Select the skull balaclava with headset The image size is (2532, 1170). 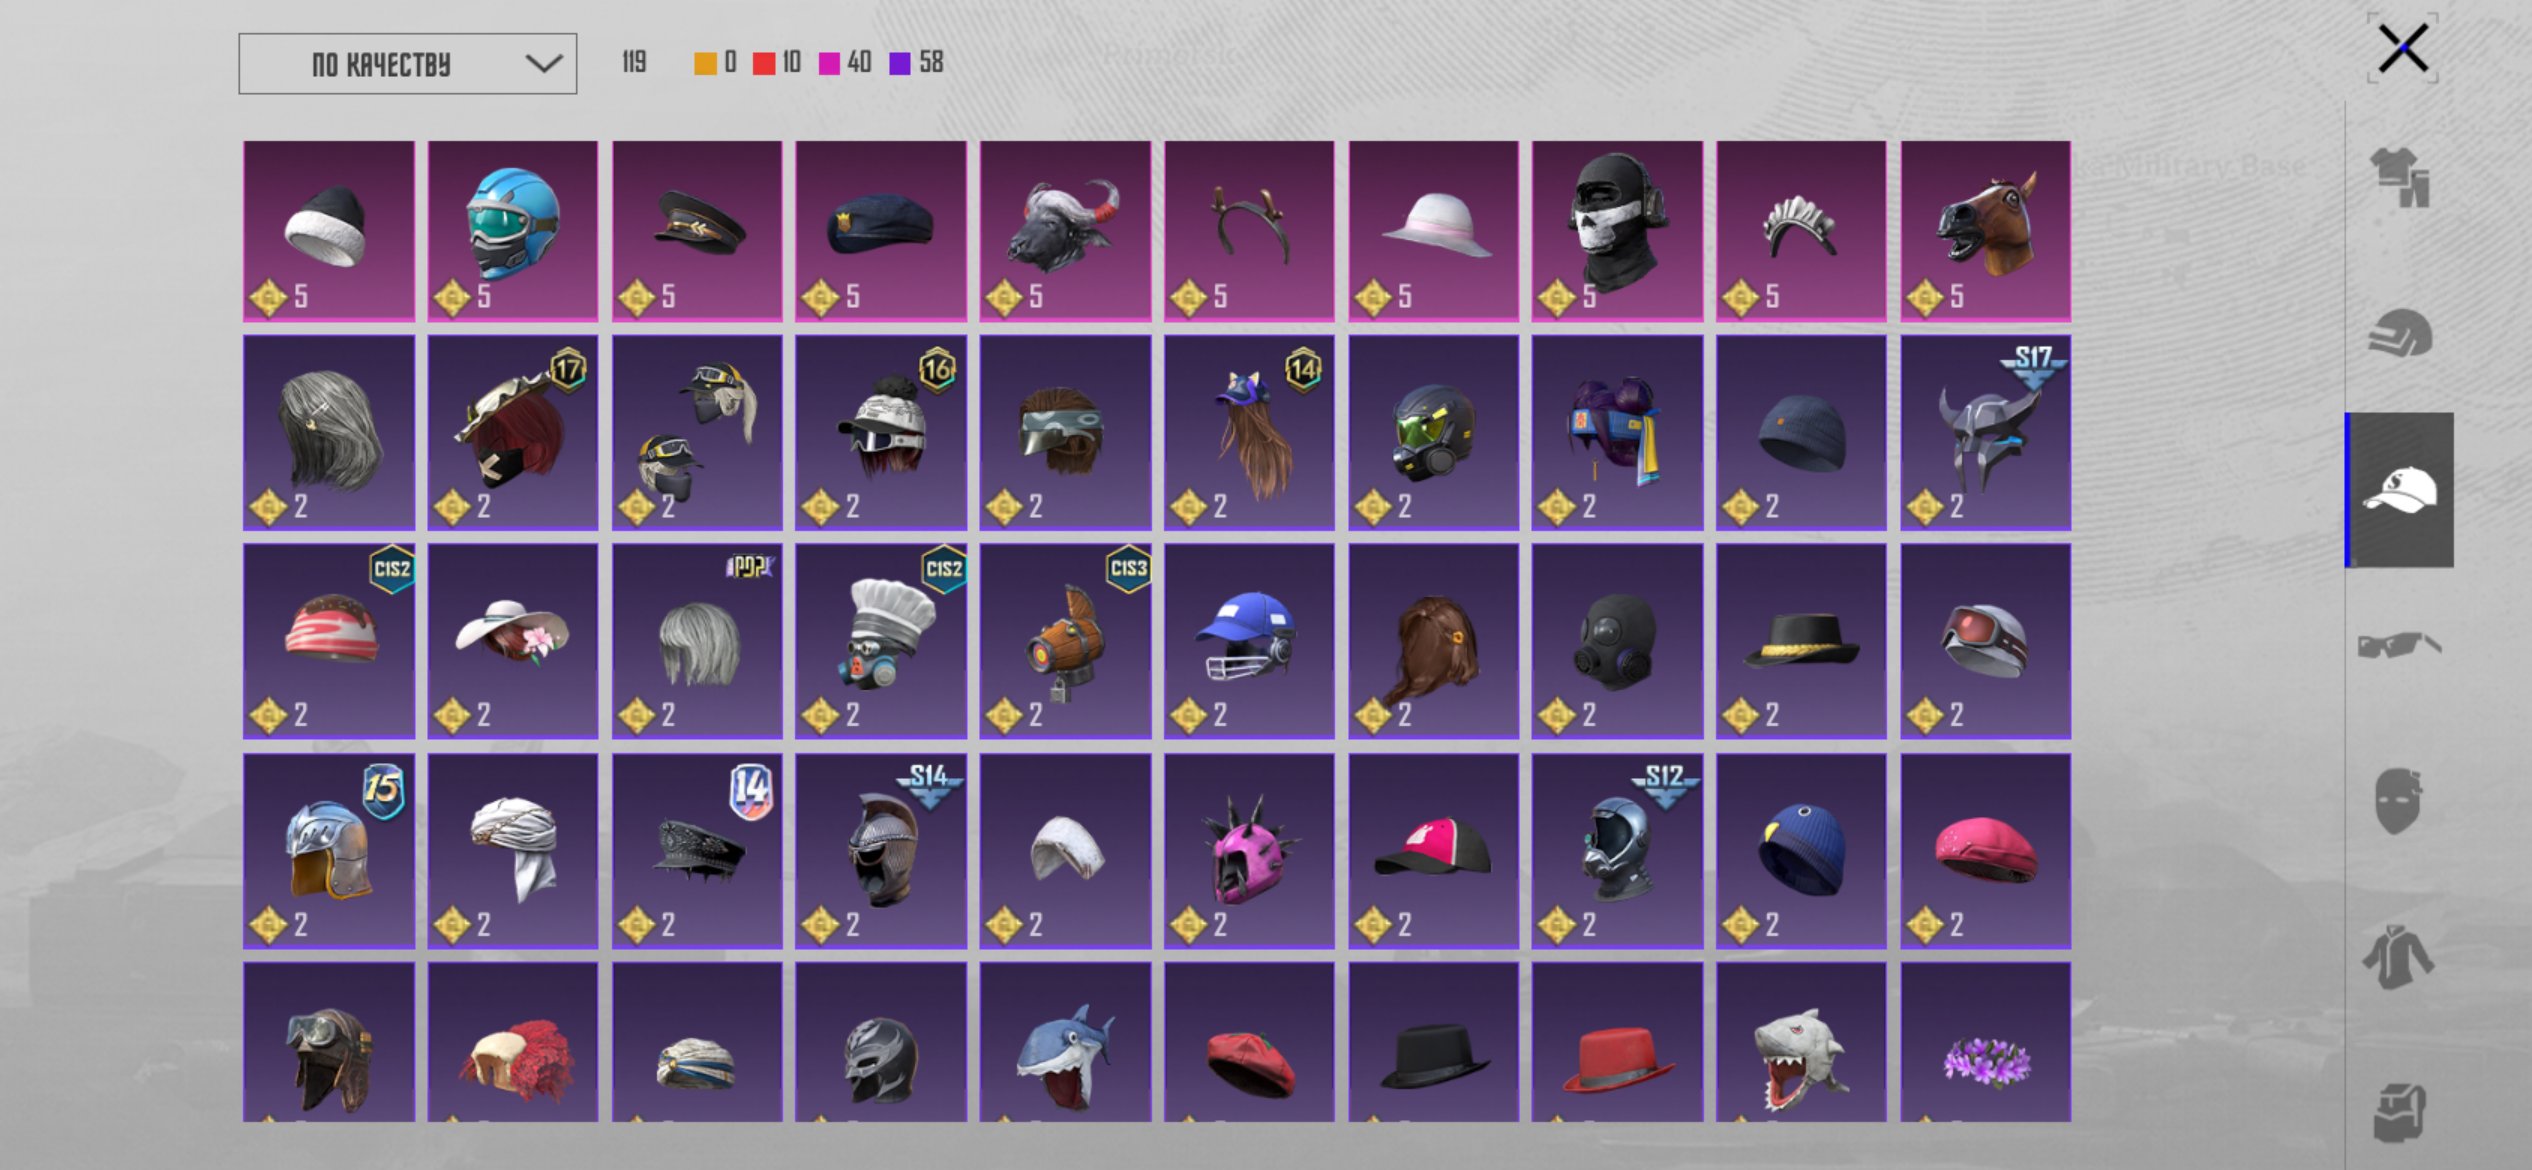[1617, 231]
